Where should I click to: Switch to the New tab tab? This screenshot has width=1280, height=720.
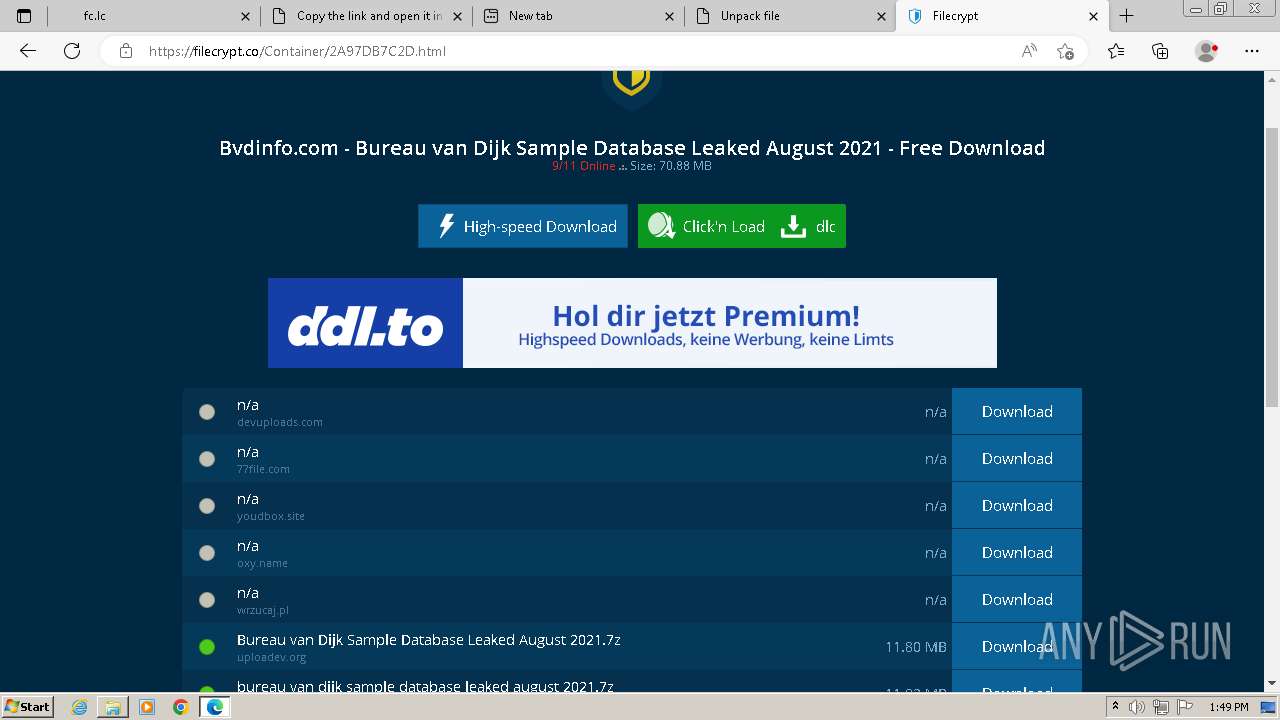(x=578, y=16)
